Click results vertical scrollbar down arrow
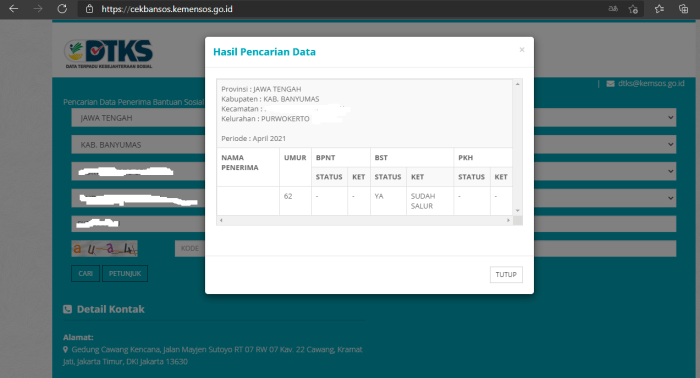Viewport: 700px width, 378px height. coord(517,211)
